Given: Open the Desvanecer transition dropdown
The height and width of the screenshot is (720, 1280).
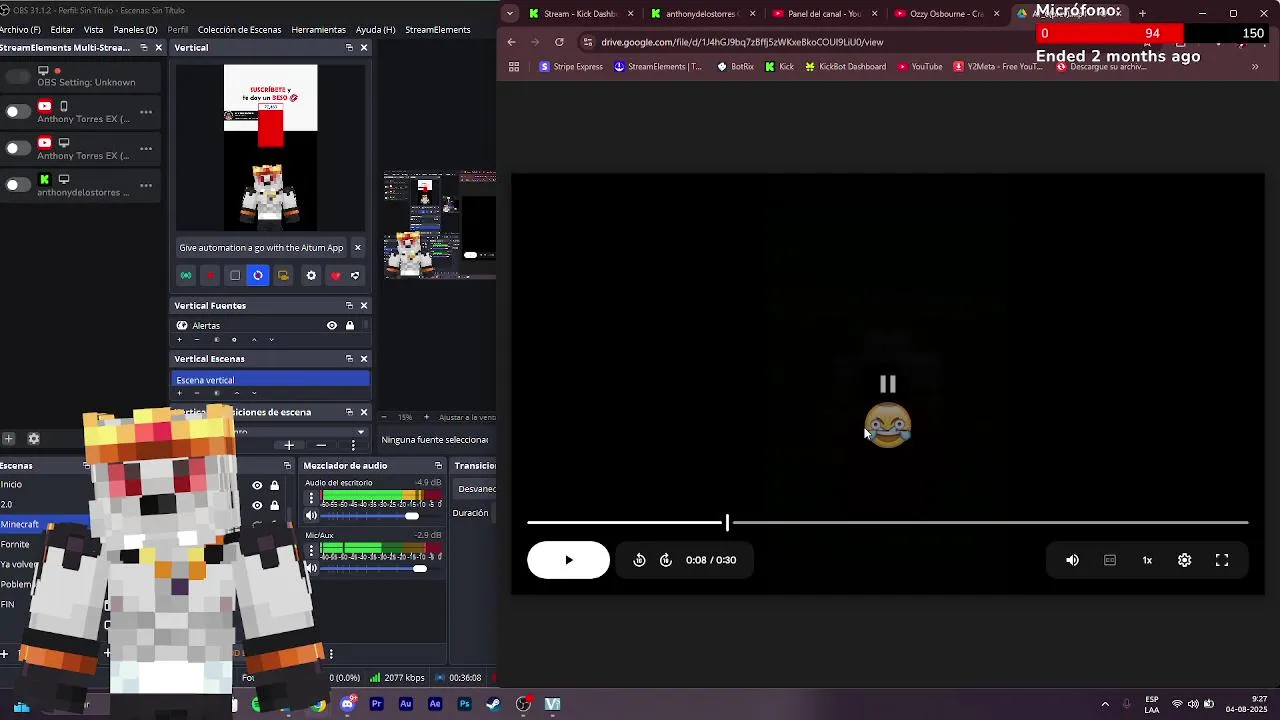Looking at the screenshot, I should (x=476, y=489).
